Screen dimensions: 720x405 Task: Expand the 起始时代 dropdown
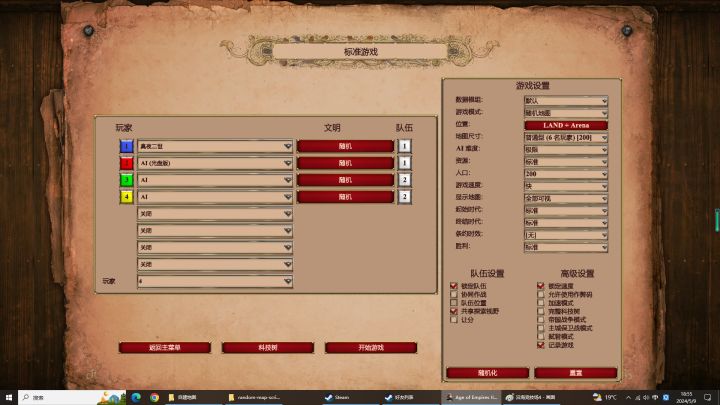coord(566,210)
